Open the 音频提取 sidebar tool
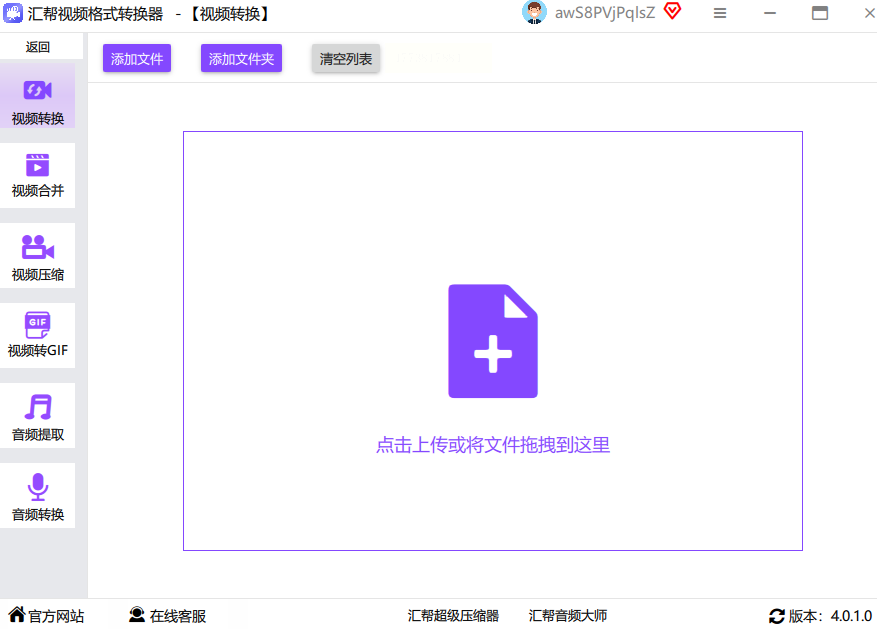The width and height of the screenshot is (877, 629). click(x=37, y=415)
